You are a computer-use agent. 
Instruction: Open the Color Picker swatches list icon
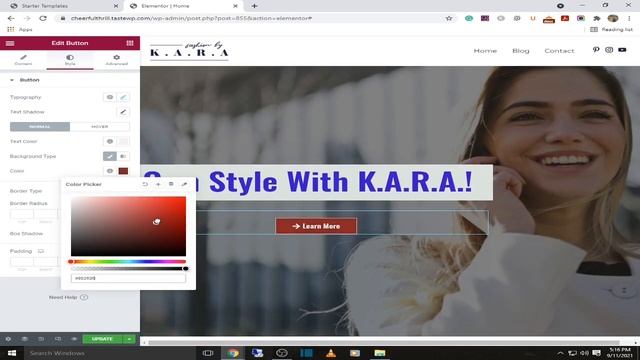(x=171, y=184)
